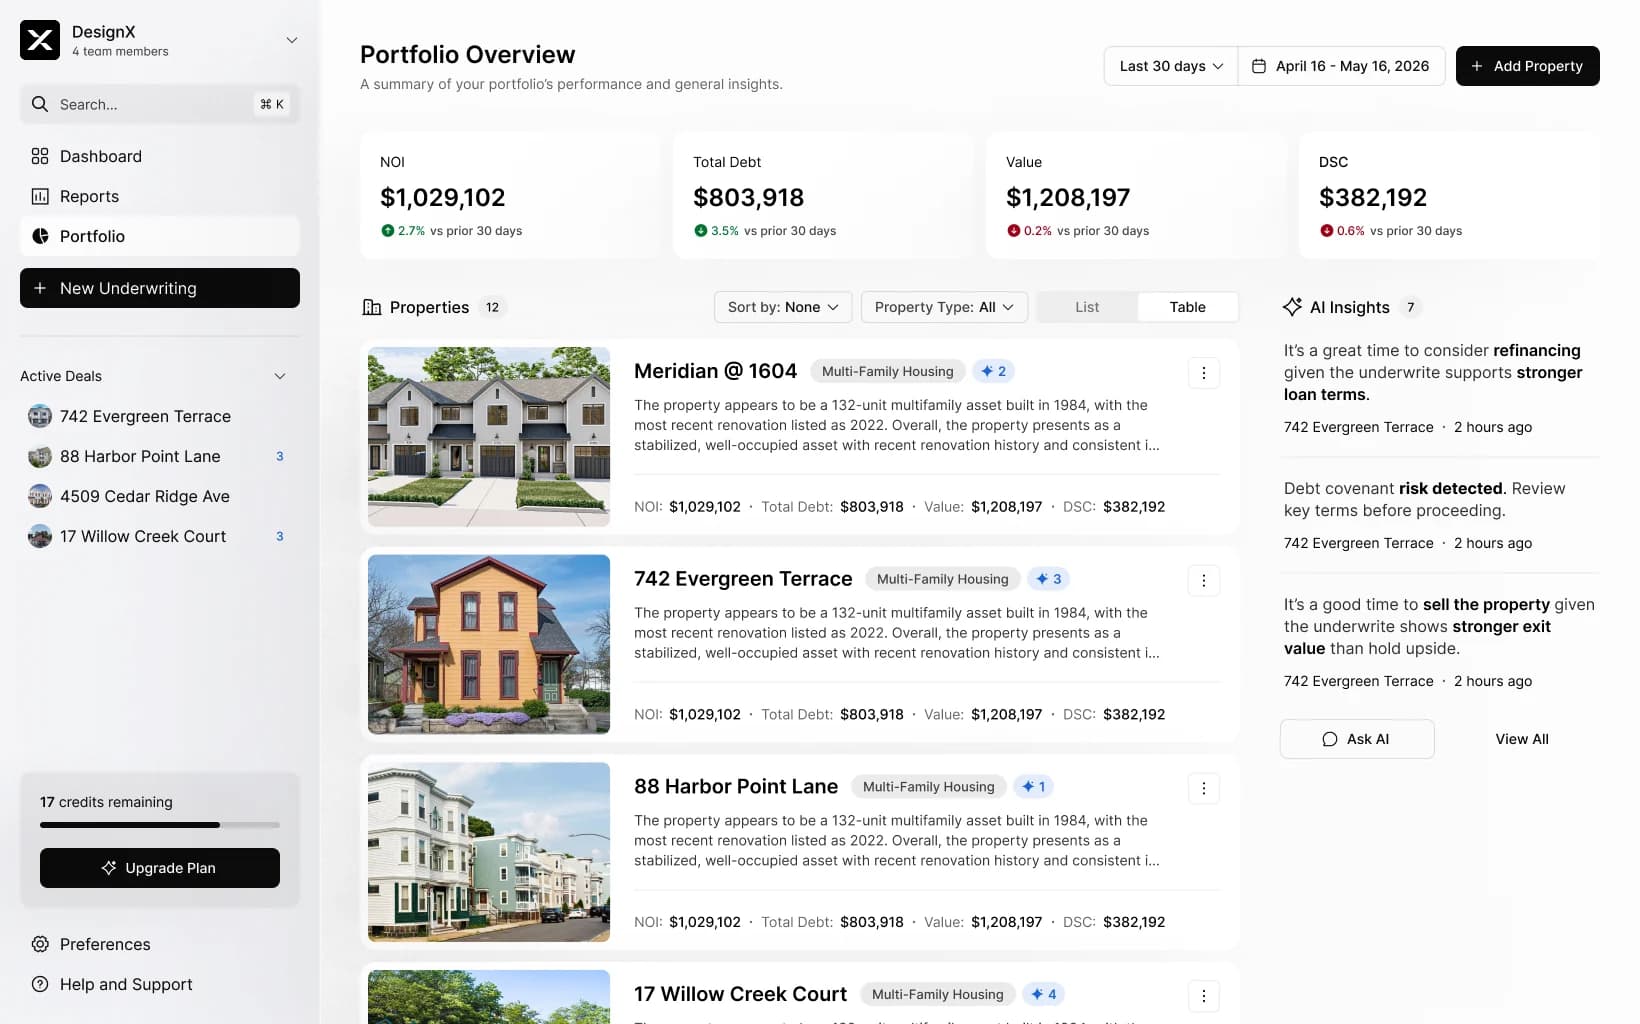Click AI badge on 88 Harbor Point Lane card
The image size is (1640, 1024).
point(1033,787)
